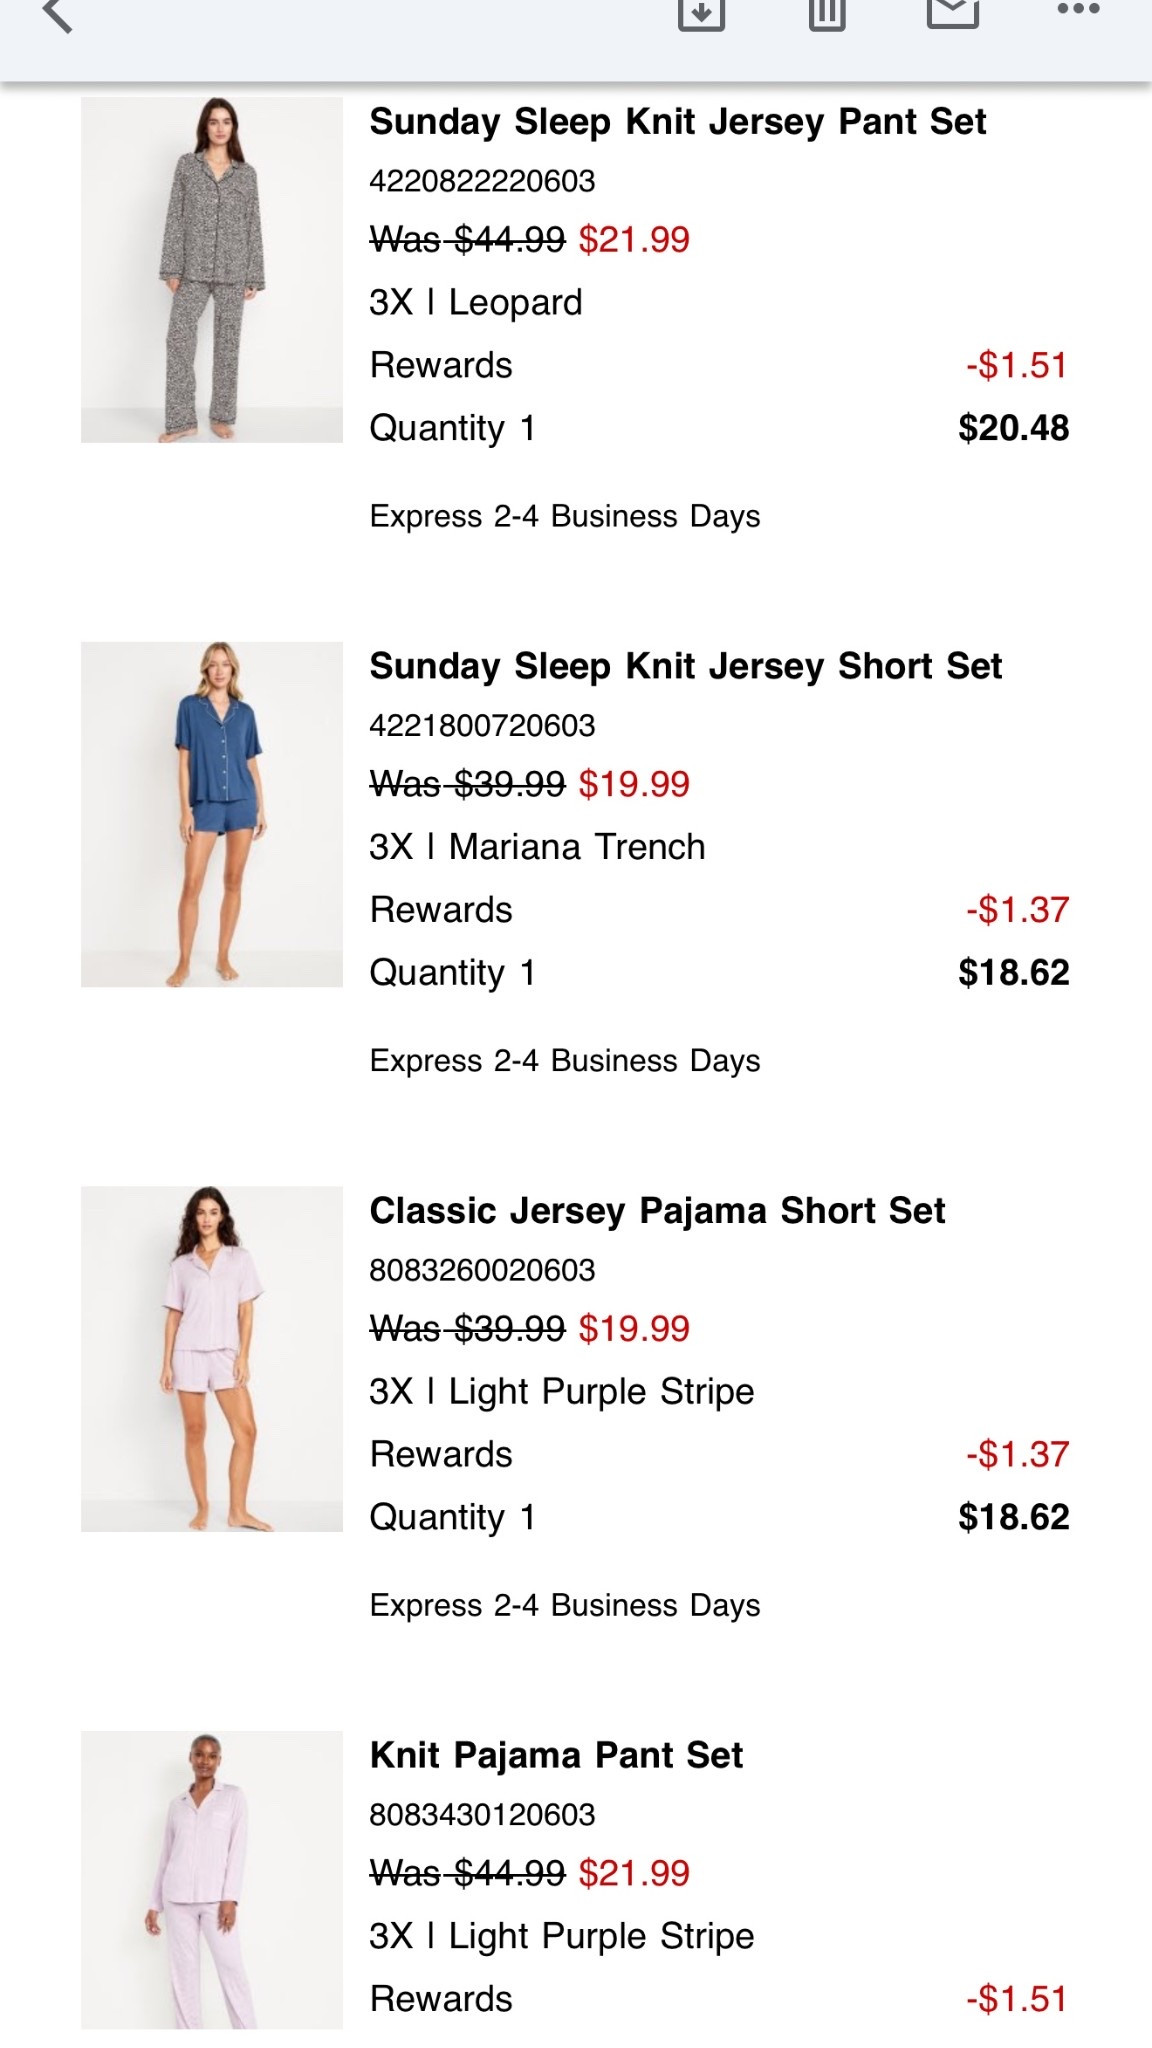
Task: Click "Quantity 1" under the Leopard pant set
Action: [x=452, y=428]
